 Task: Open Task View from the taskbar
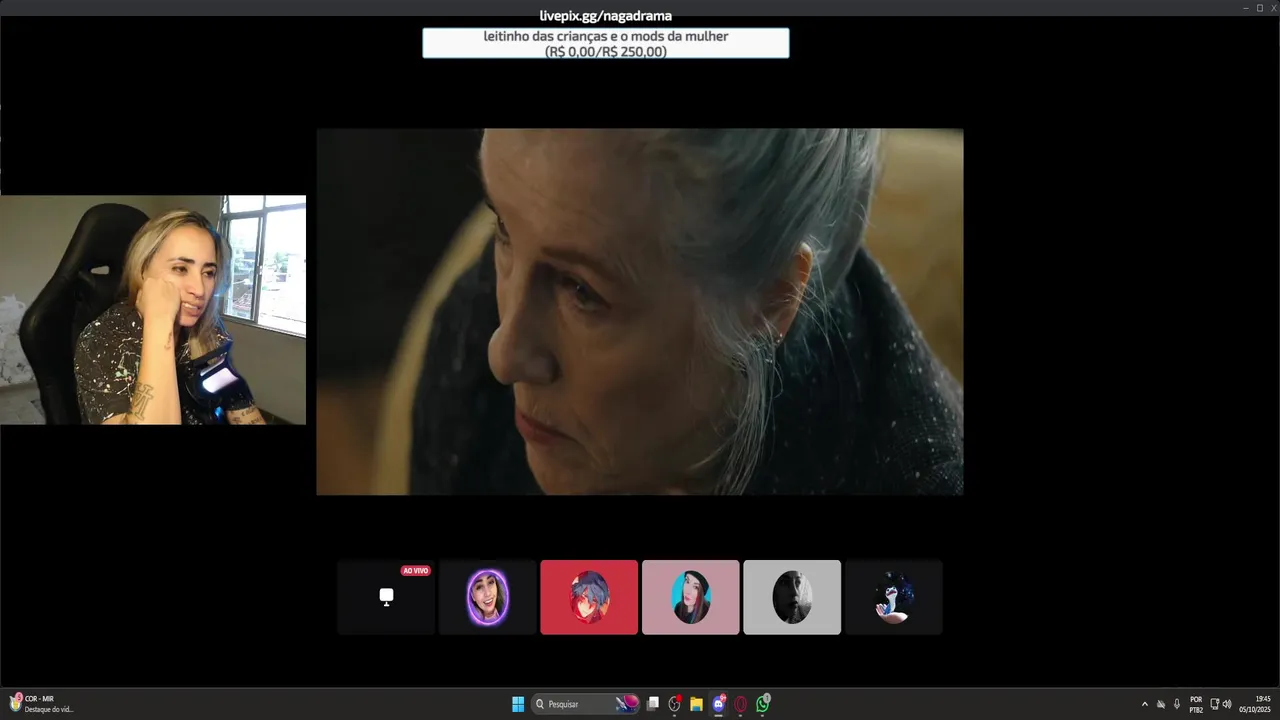point(653,704)
